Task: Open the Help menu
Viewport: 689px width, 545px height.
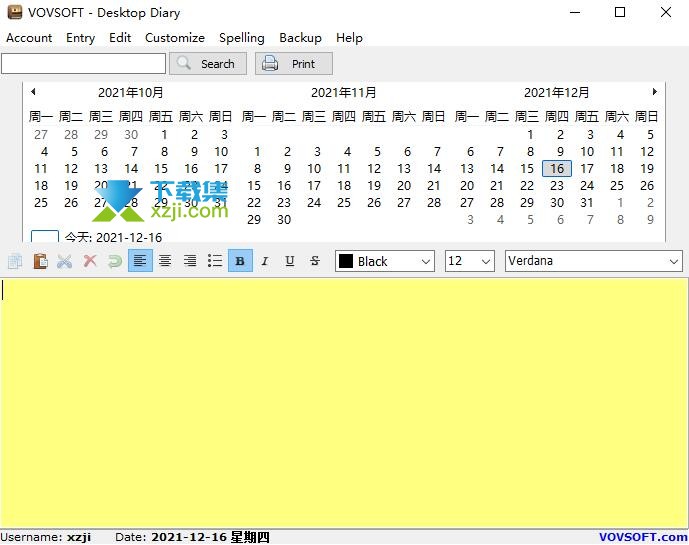Action: [x=349, y=38]
